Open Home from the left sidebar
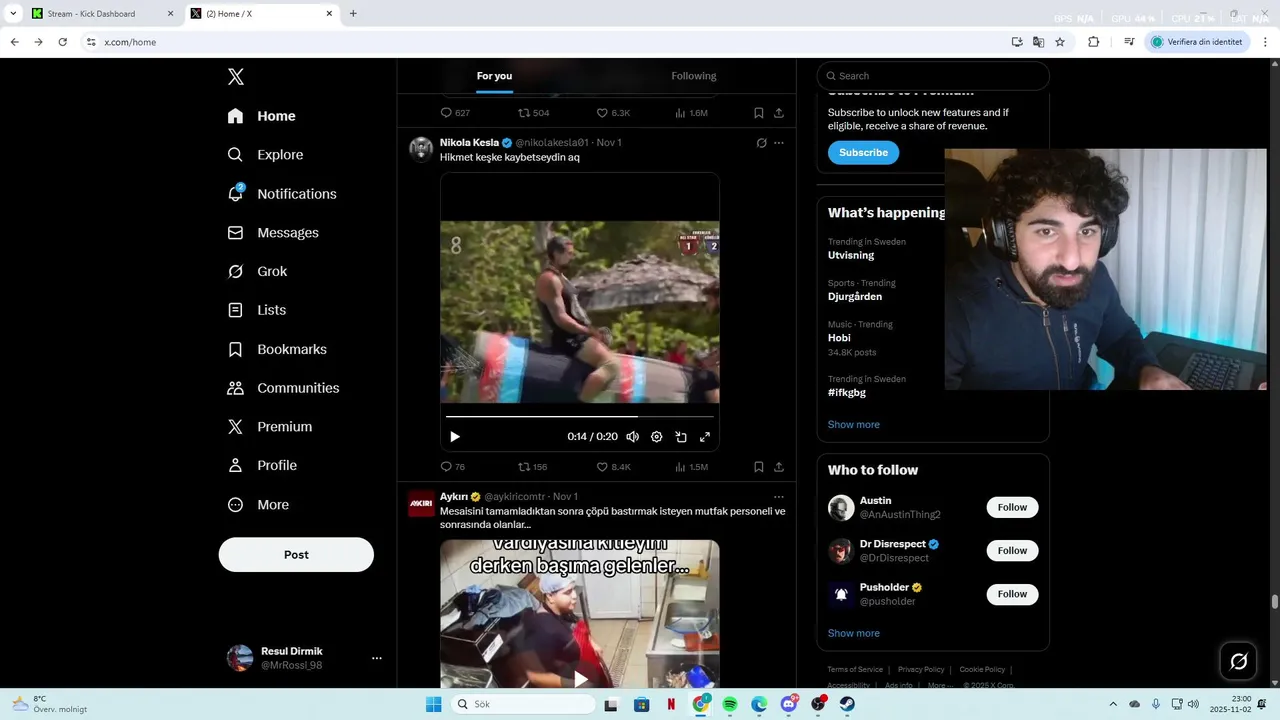 [x=261, y=116]
